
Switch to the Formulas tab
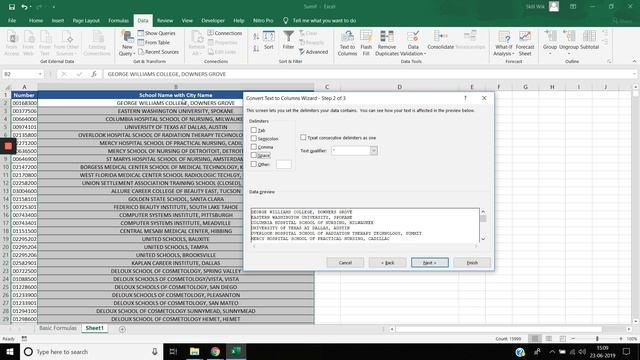coord(118,20)
